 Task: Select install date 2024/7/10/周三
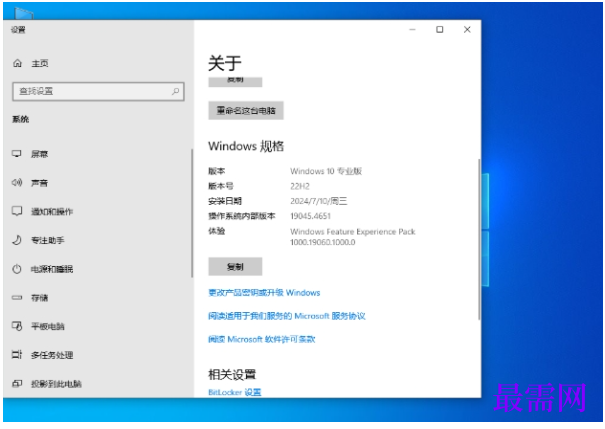319,201
